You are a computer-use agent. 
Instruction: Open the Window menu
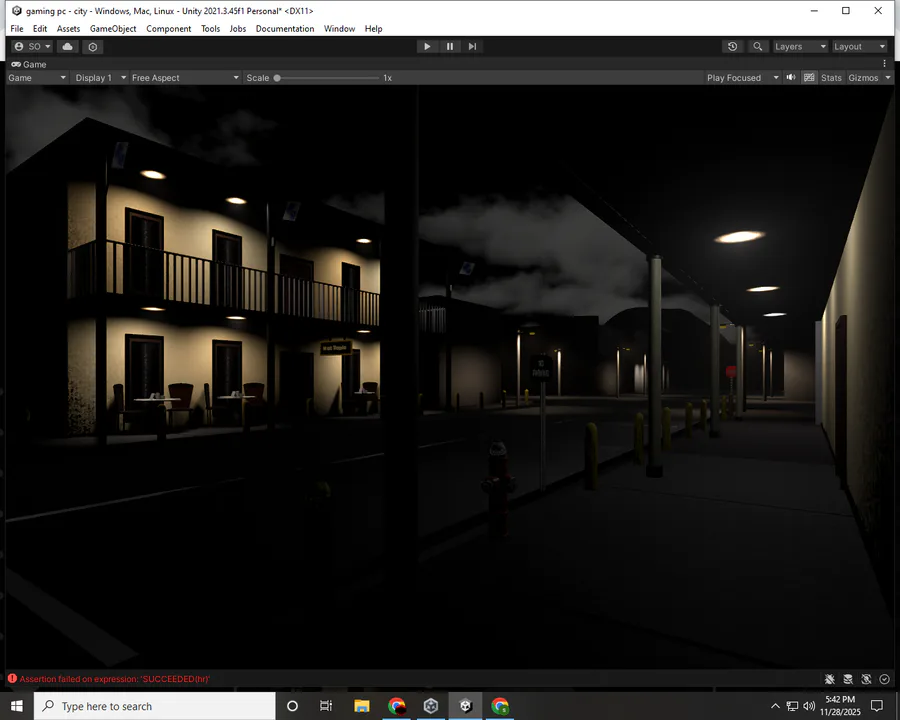(339, 29)
